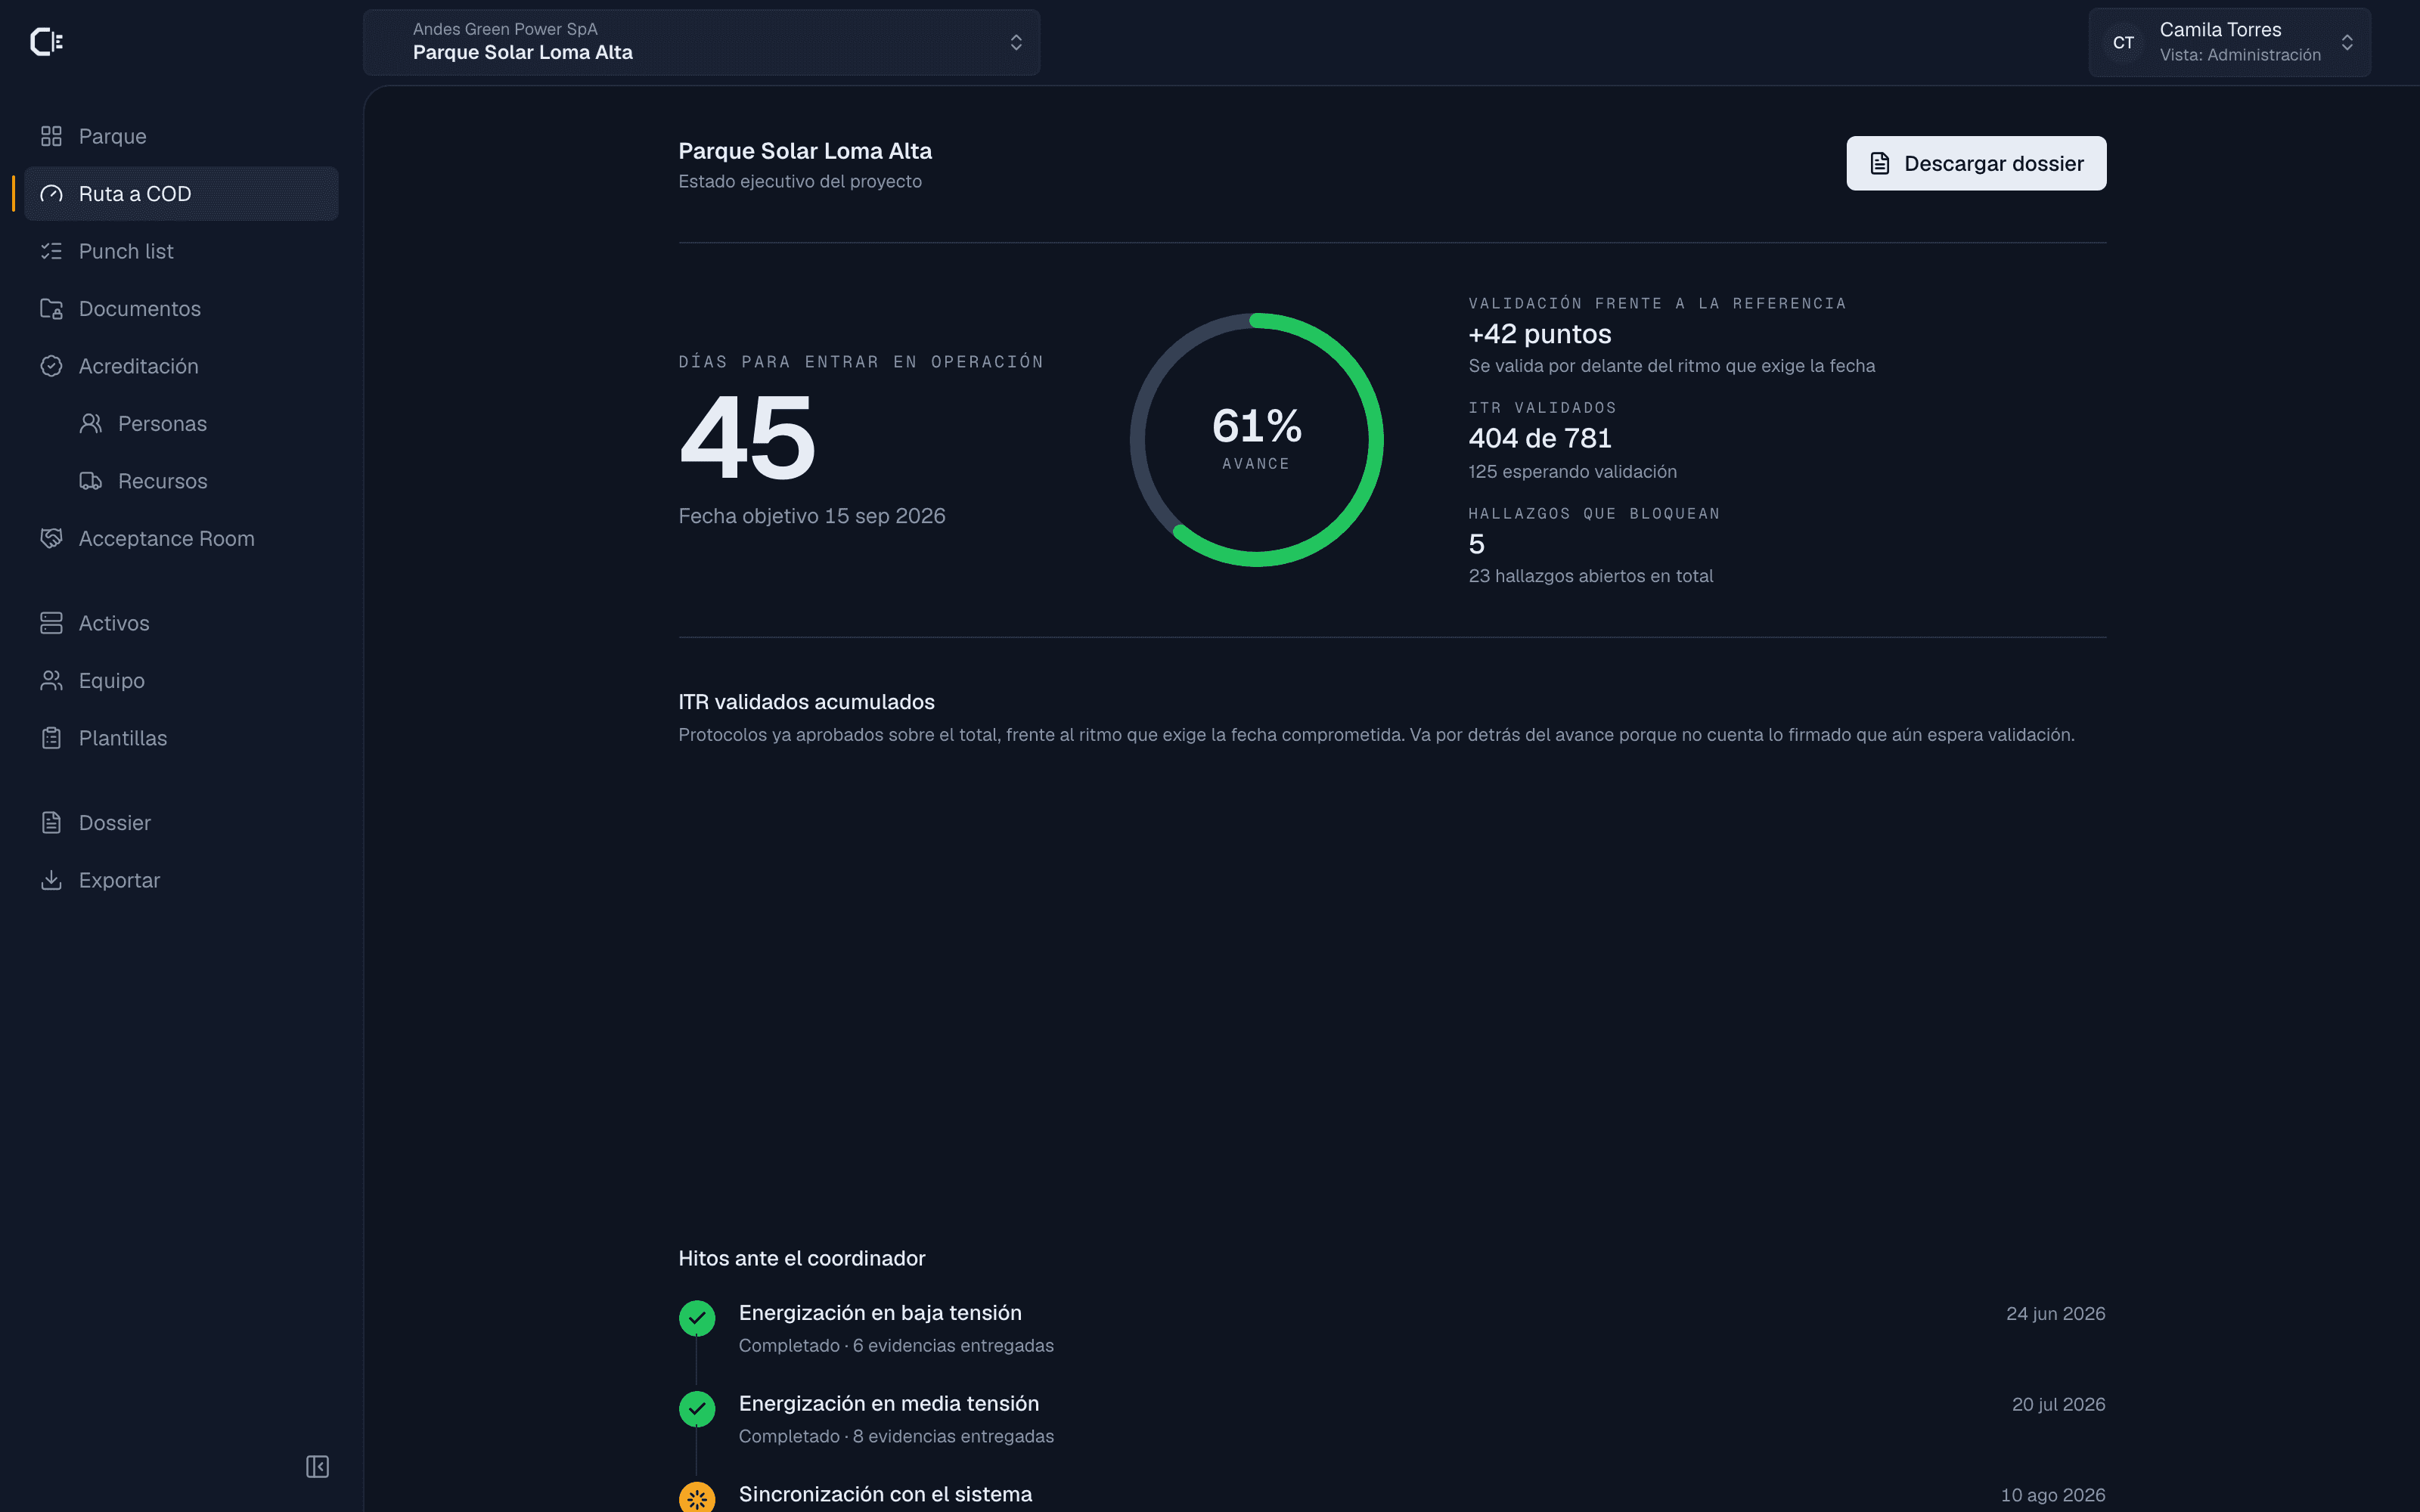Select Ruta a COD menu item
The width and height of the screenshot is (2420, 1512).
pyautogui.click(x=181, y=194)
